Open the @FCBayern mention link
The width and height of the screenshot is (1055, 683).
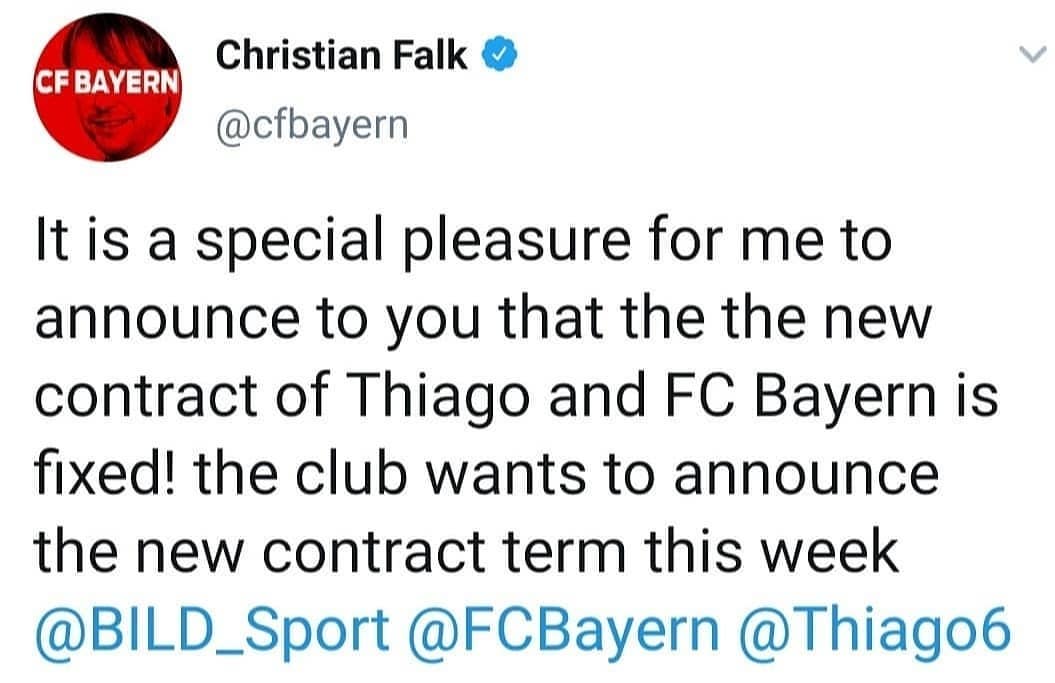564,629
